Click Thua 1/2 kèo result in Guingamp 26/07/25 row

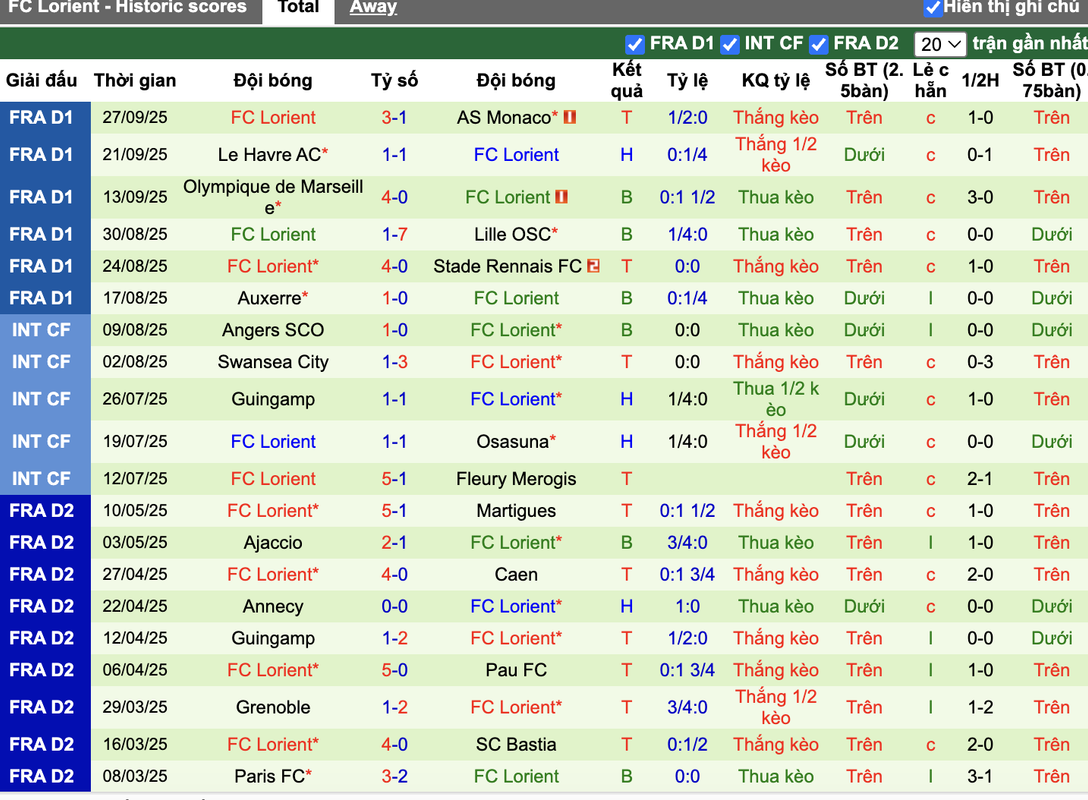point(776,399)
